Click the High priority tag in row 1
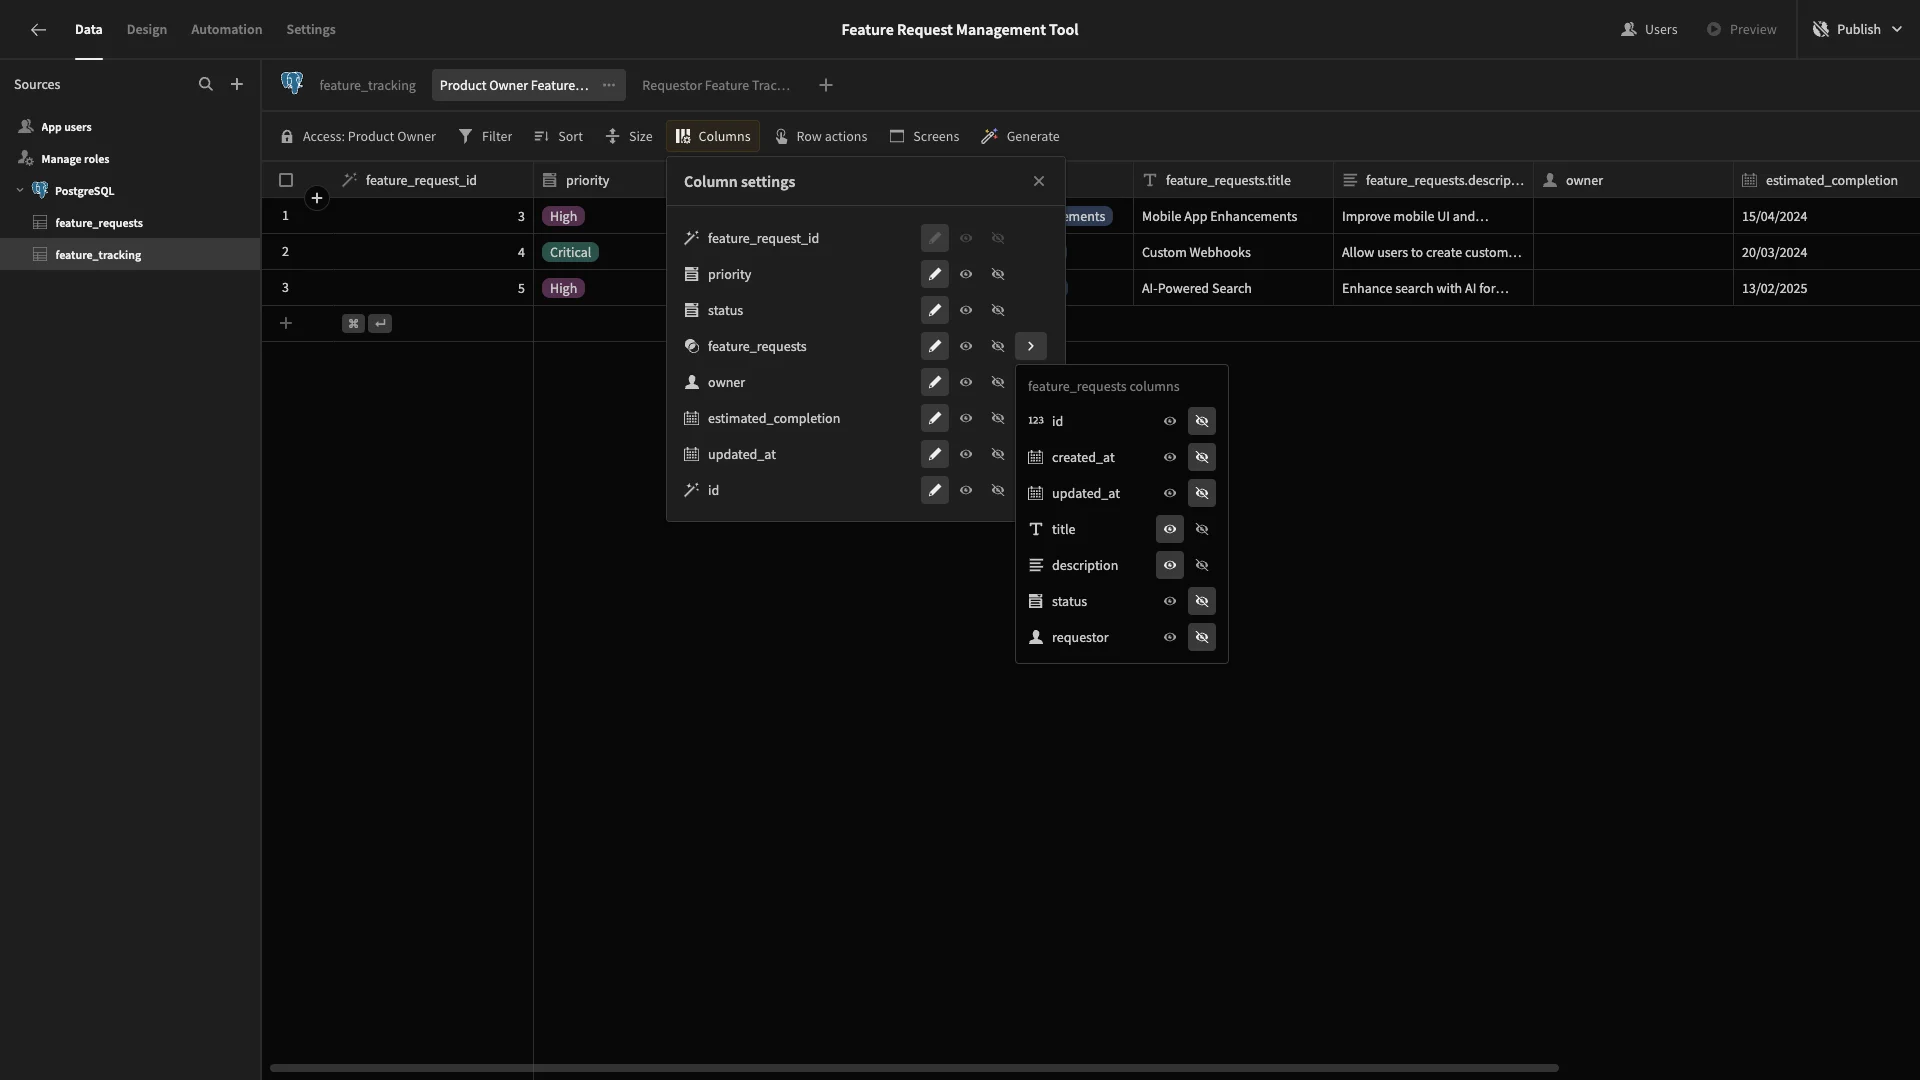 (x=563, y=216)
